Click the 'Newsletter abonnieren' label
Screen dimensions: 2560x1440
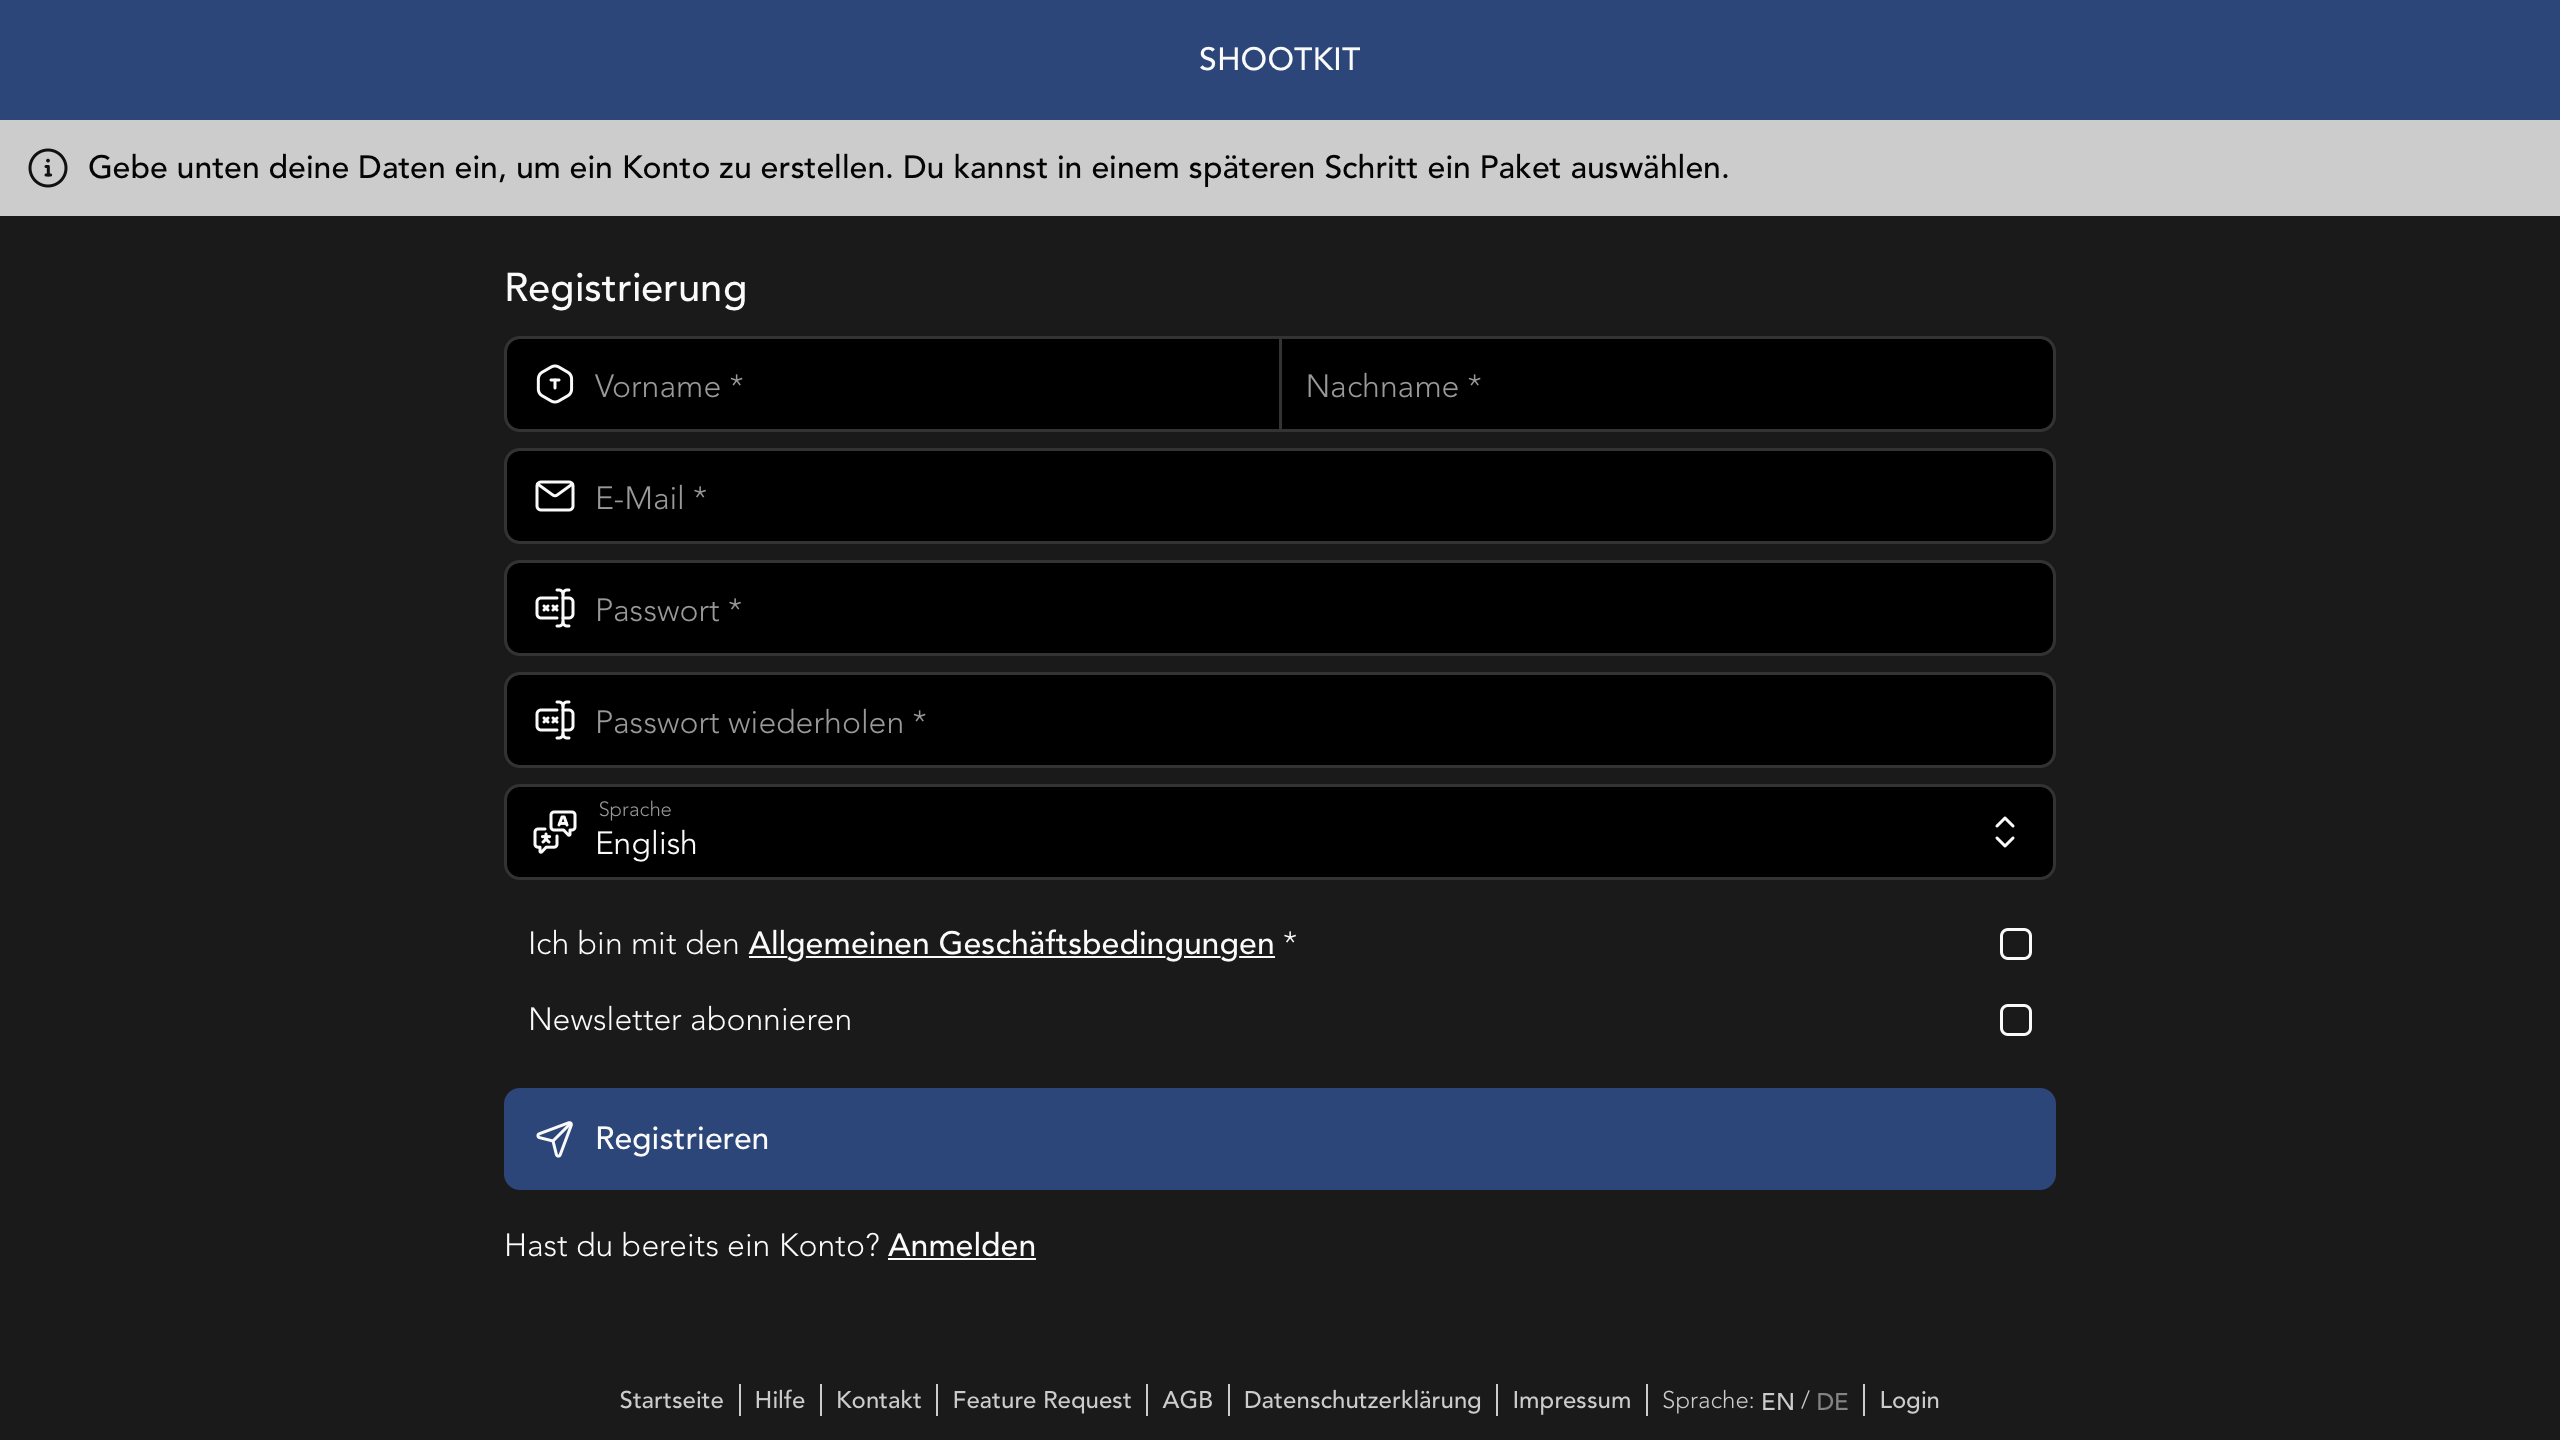click(690, 1019)
